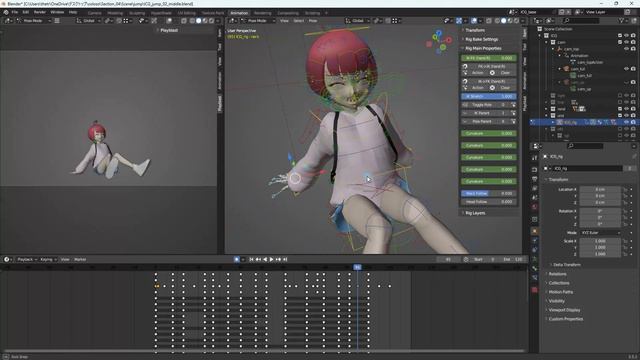Open Global orientation dropdown in left viewport
Screen dimensions: 640x360
click(88, 20)
